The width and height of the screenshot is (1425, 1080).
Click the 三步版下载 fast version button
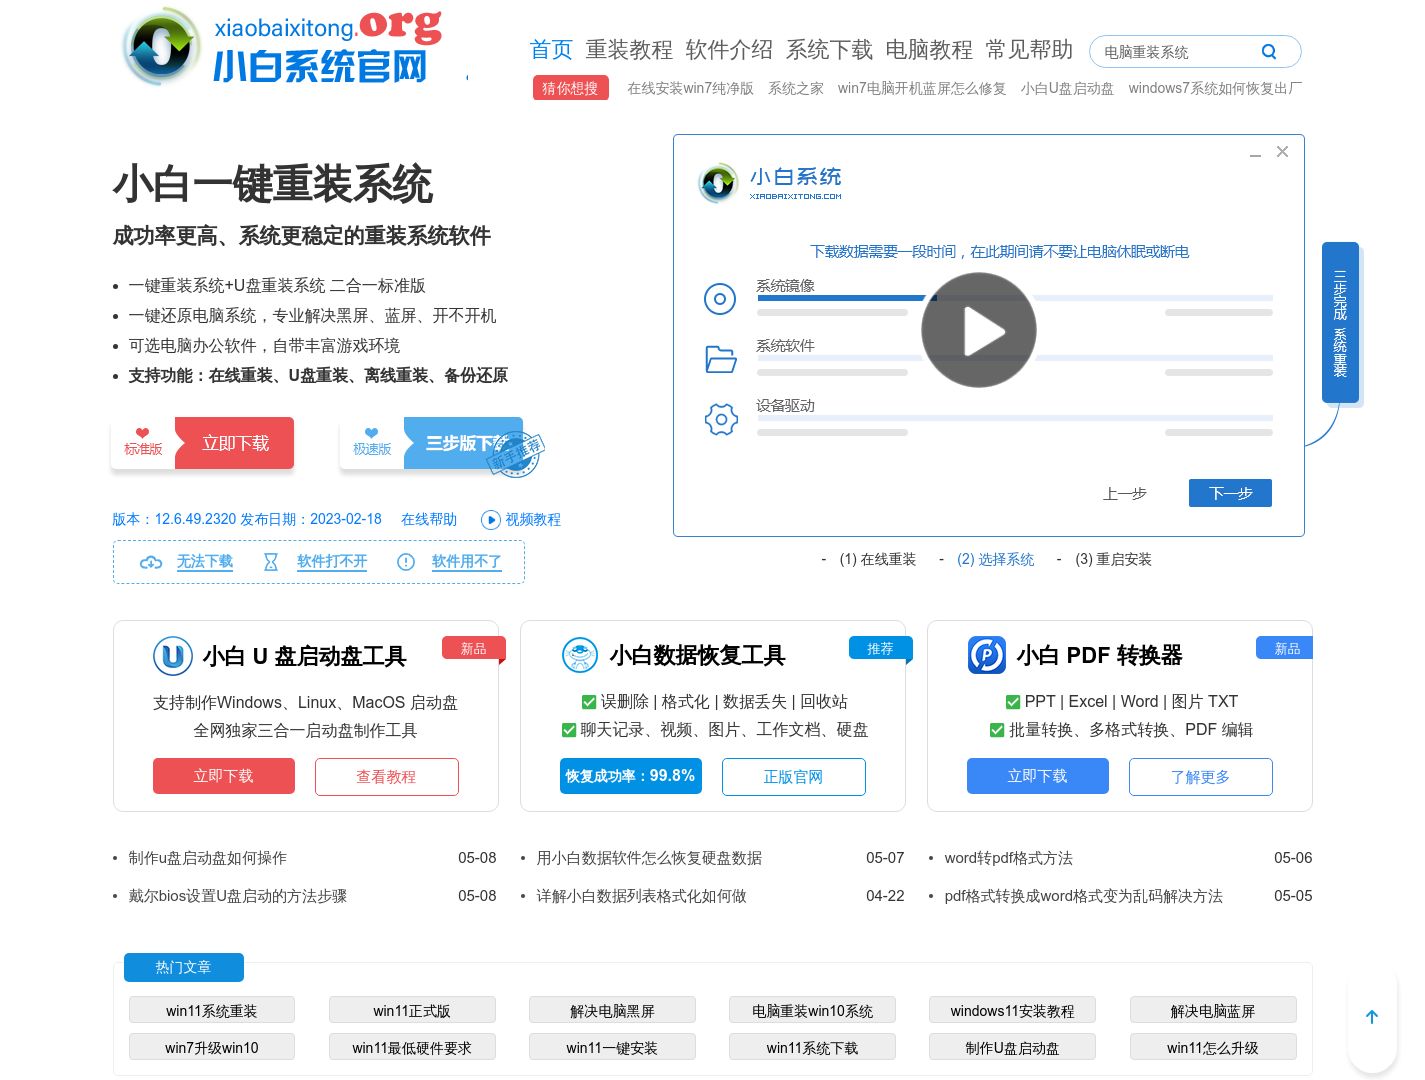pyautogui.click(x=464, y=443)
